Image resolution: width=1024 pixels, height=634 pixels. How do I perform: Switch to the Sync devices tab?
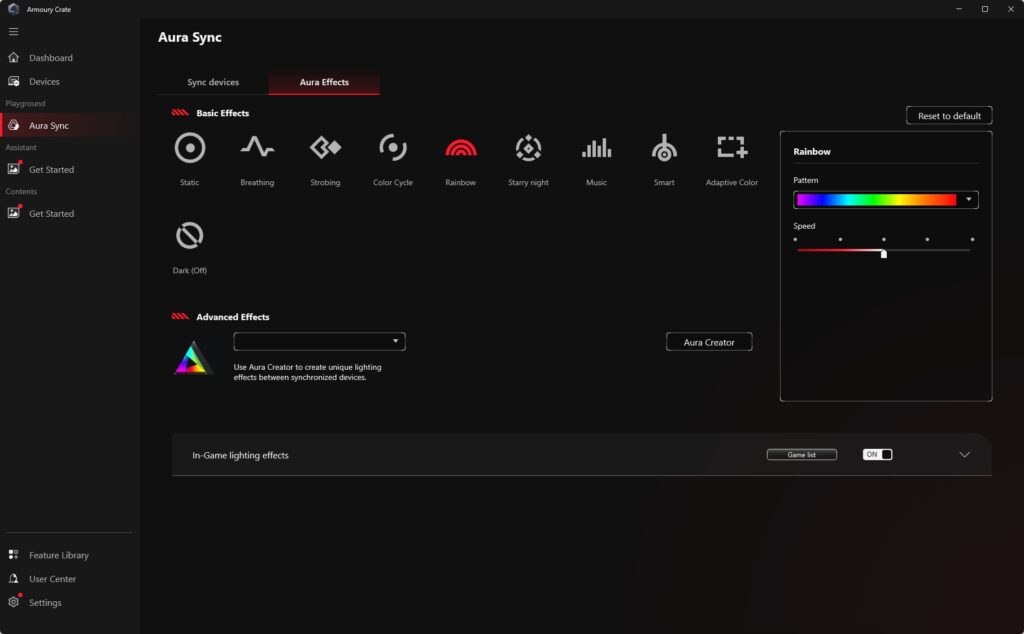point(213,82)
